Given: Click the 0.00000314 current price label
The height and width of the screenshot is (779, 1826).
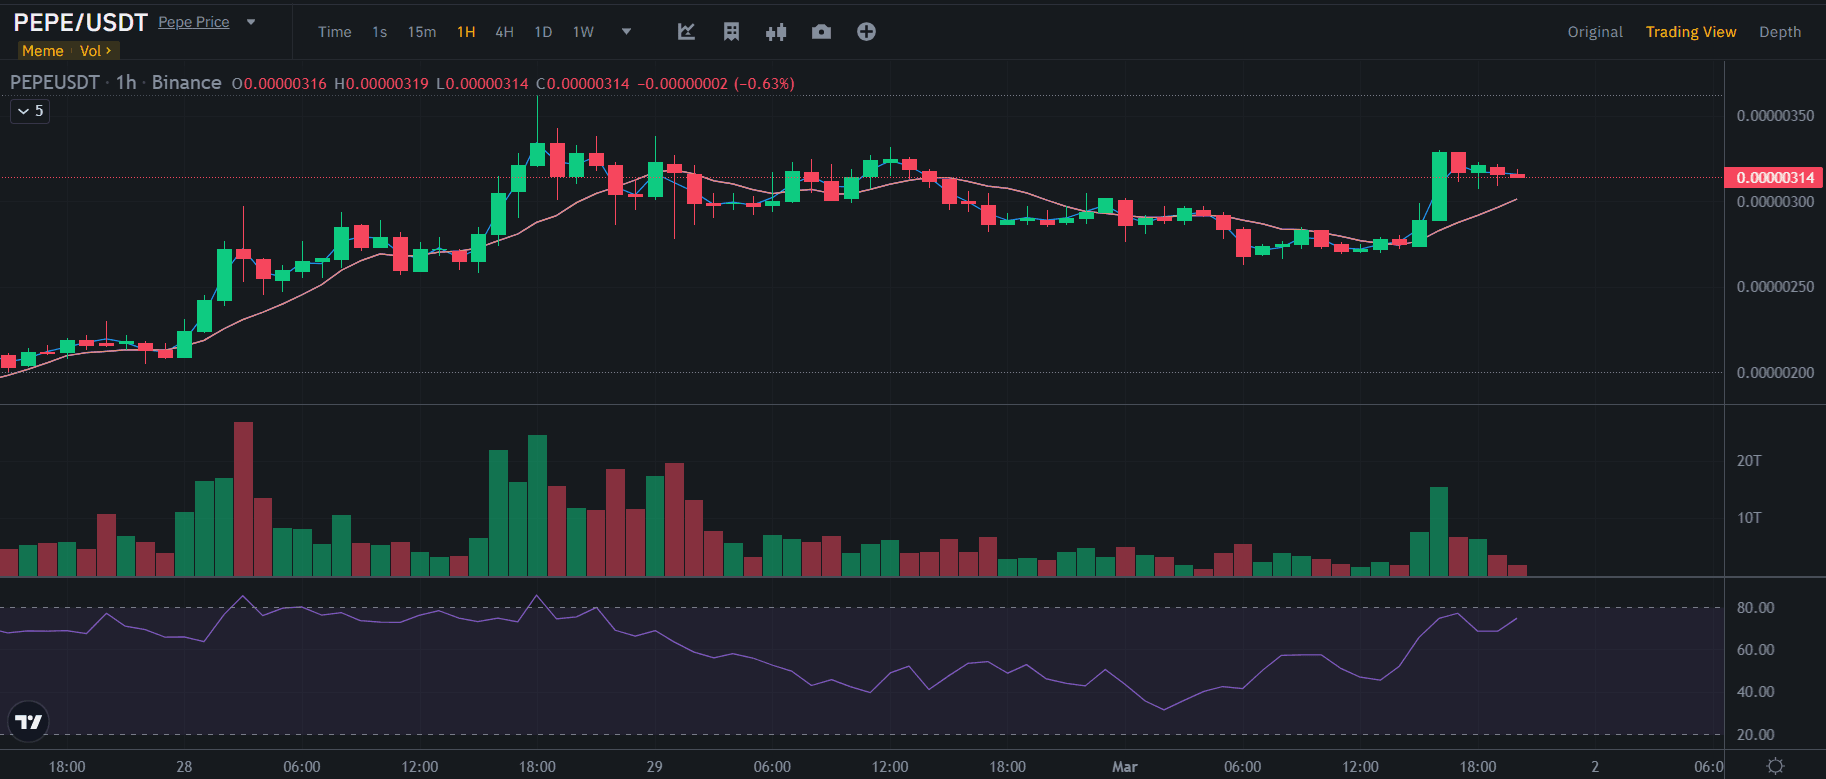Looking at the screenshot, I should pyautogui.click(x=1774, y=178).
